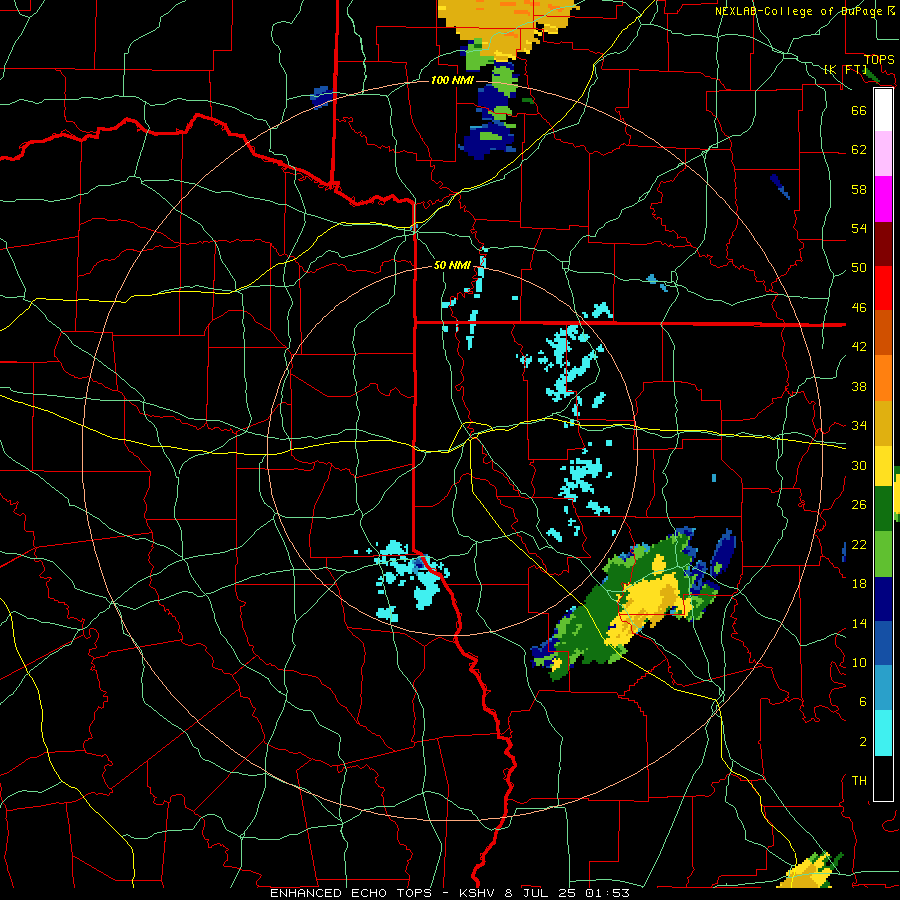Screen dimensions: 900x900
Task: Select the light blue legend swatch
Action: coord(883,688)
